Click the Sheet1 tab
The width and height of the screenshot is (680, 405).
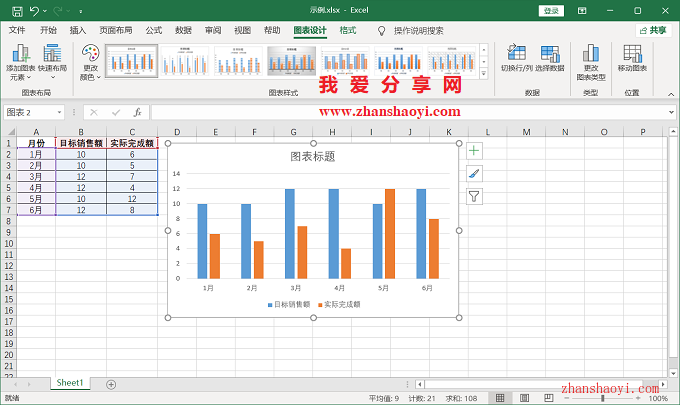tap(69, 383)
